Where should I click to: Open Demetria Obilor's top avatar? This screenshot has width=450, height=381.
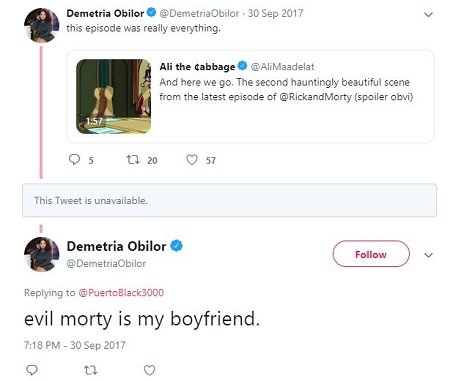coord(41,26)
